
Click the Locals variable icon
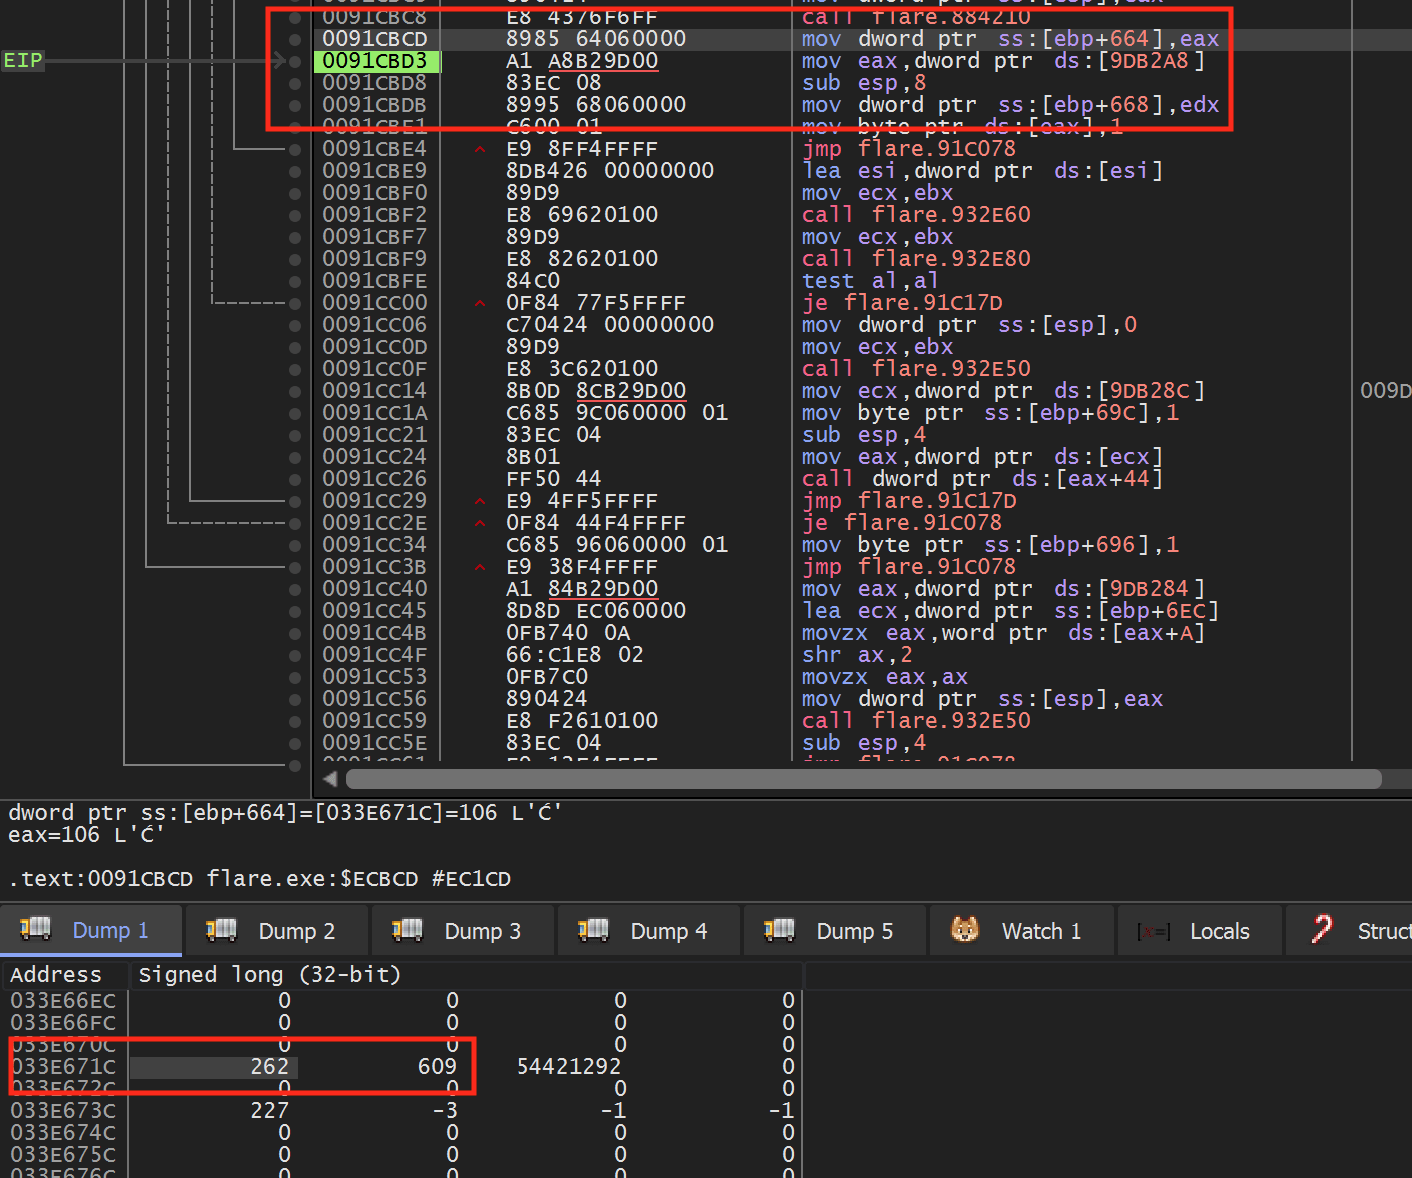1153,931
